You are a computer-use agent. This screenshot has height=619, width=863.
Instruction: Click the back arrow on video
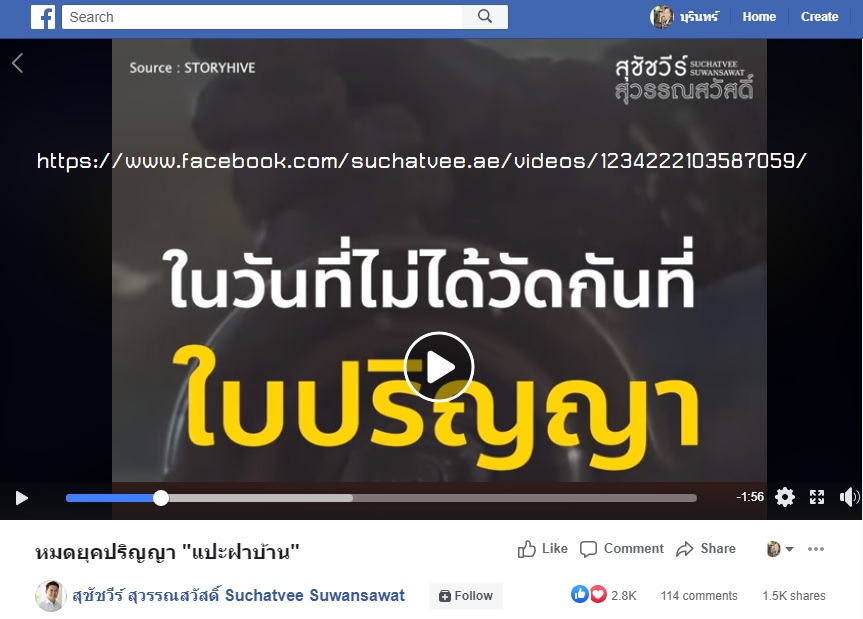click(18, 63)
